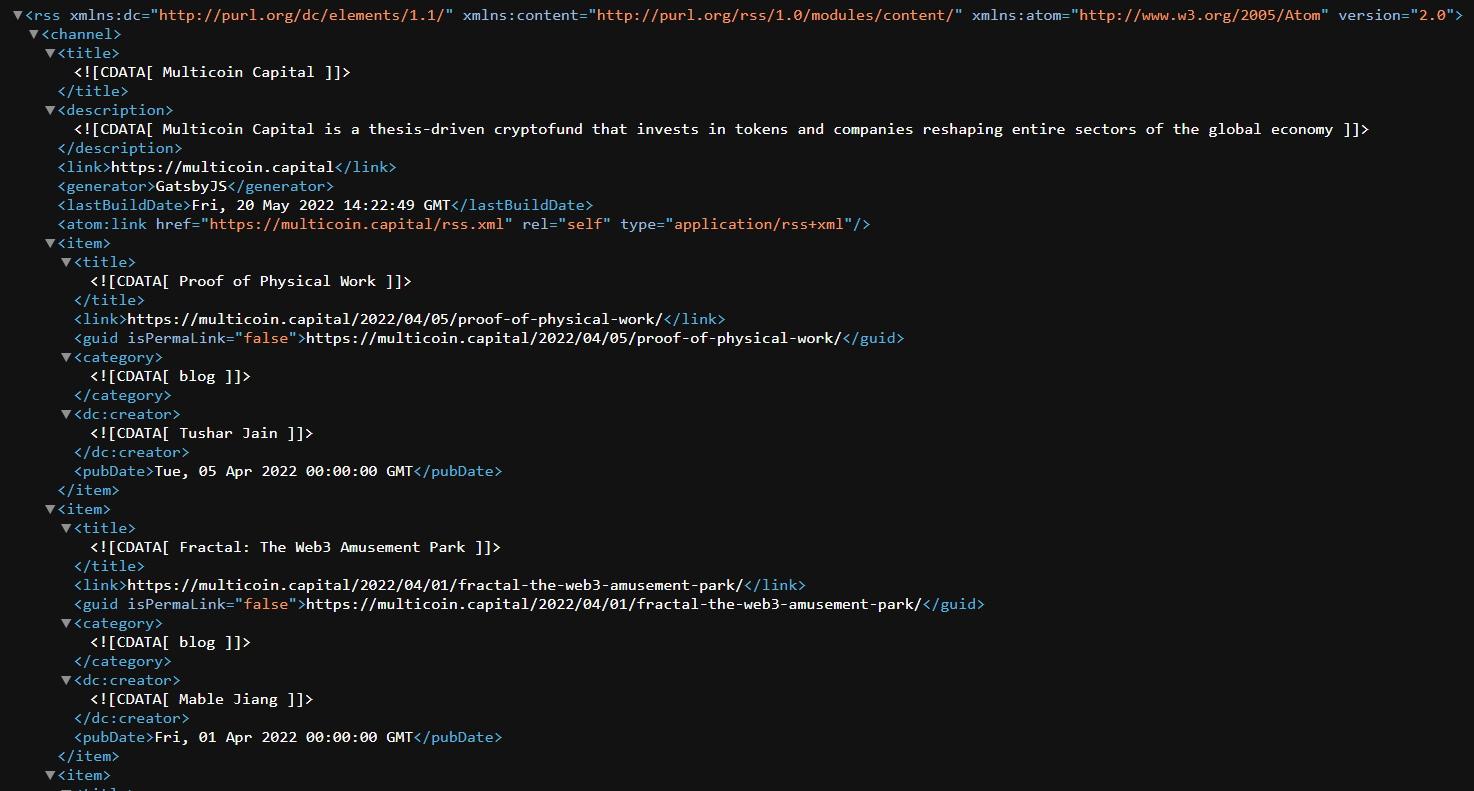Click the generator value GatsbyJS
Viewport: 1474px width, 791px height.
click(x=191, y=186)
